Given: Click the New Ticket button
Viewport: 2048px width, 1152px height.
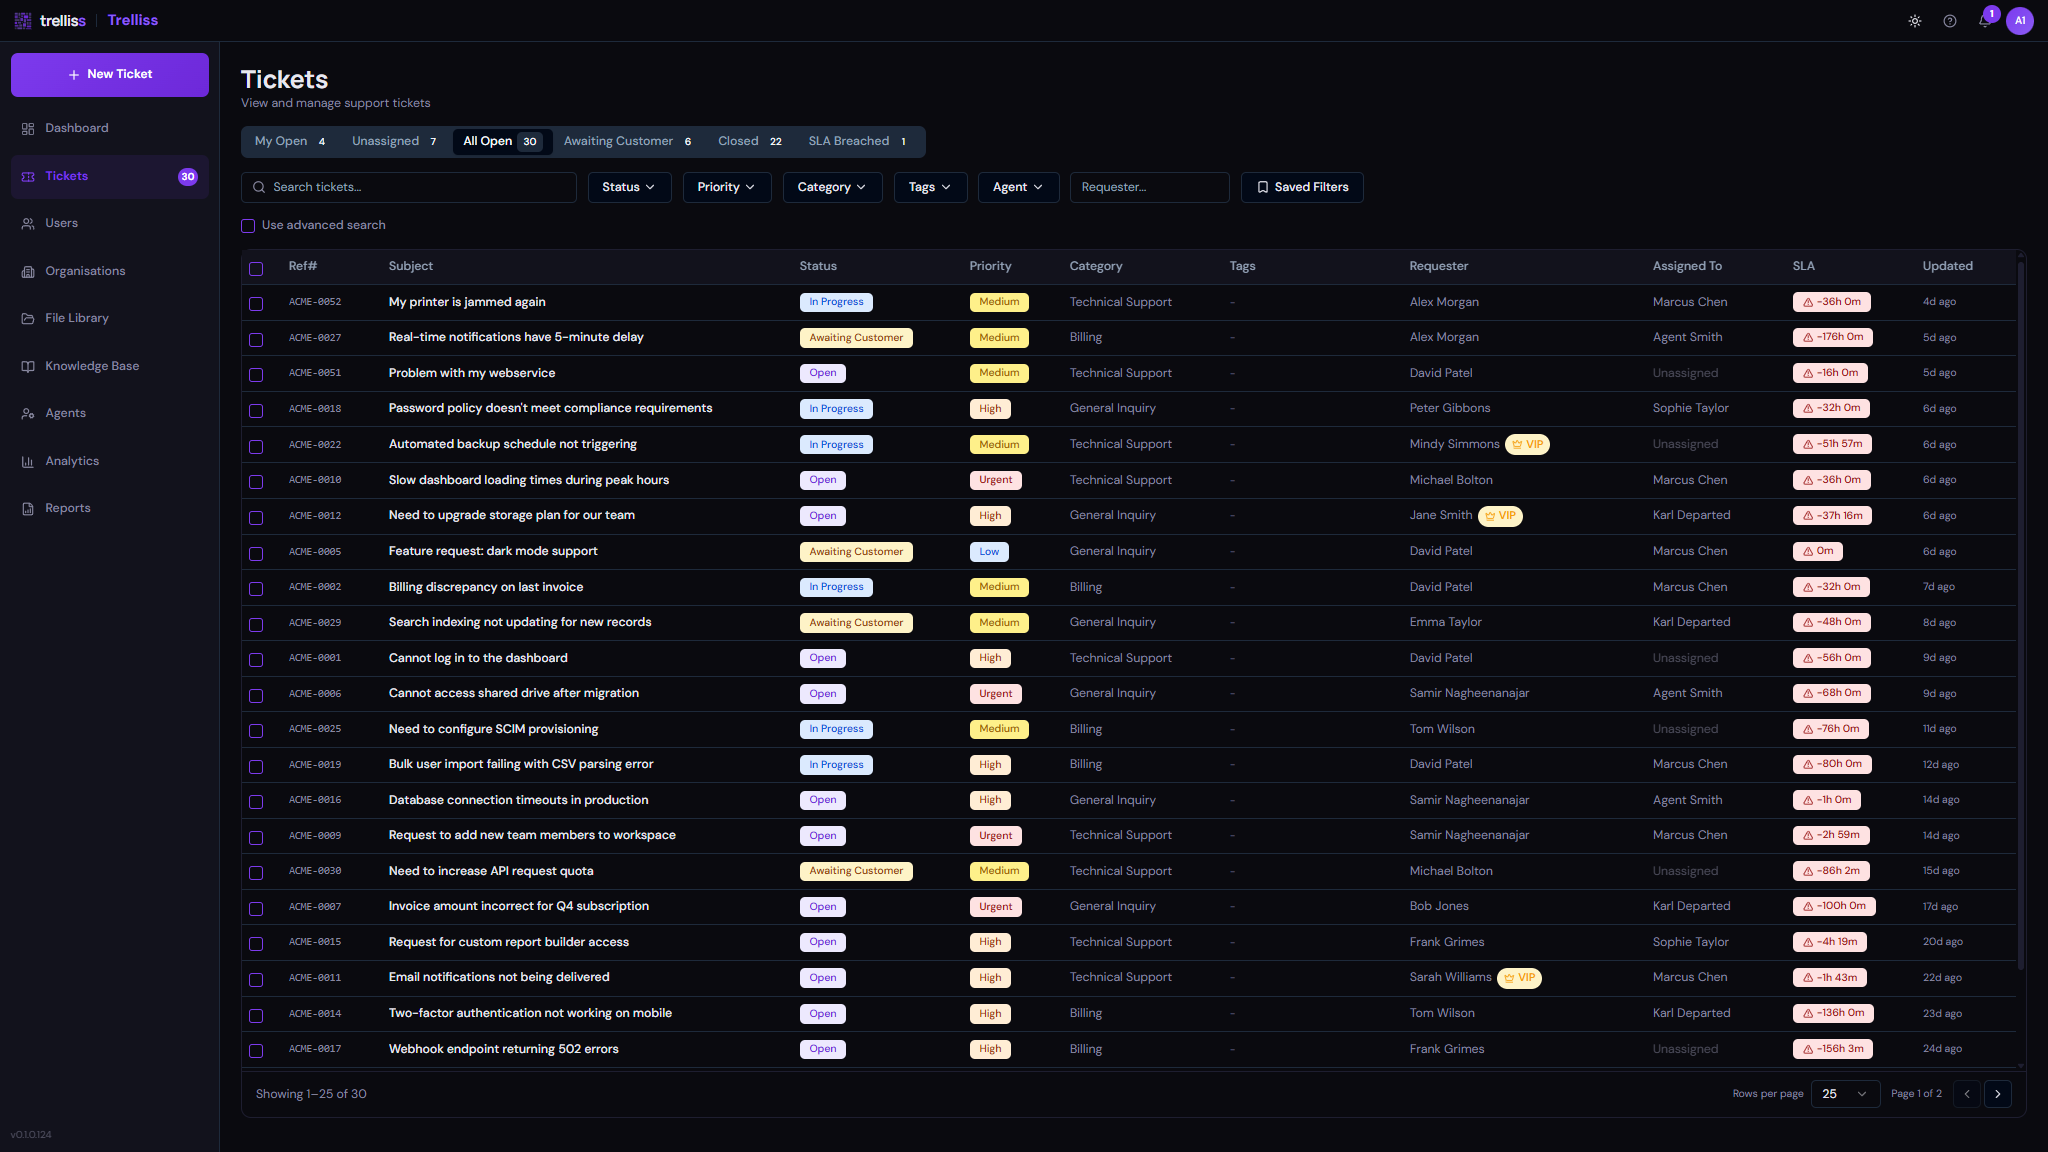Looking at the screenshot, I should [x=110, y=74].
